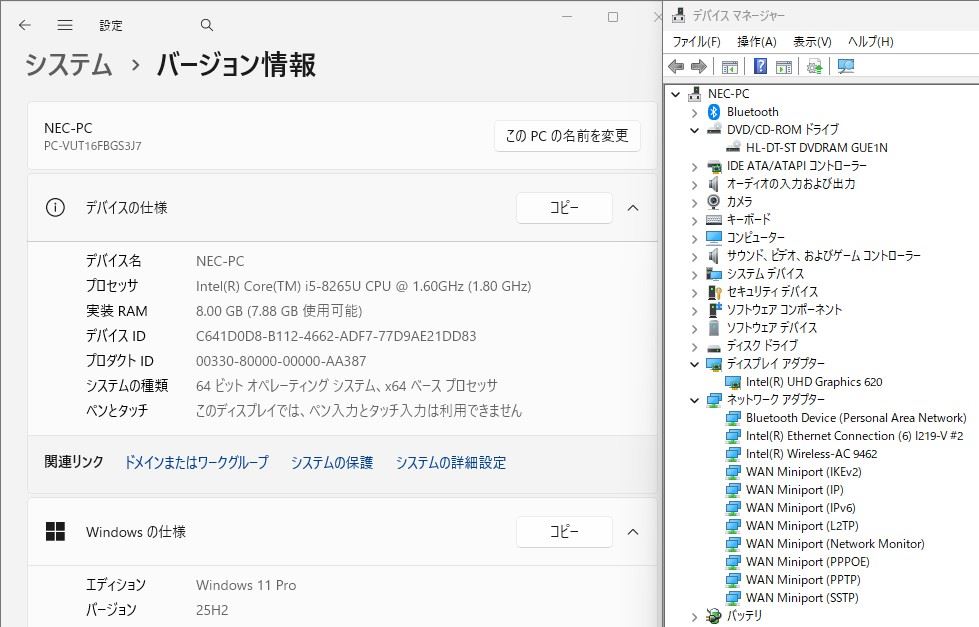Expand the キーボード category
The height and width of the screenshot is (627, 979).
[x=694, y=220]
